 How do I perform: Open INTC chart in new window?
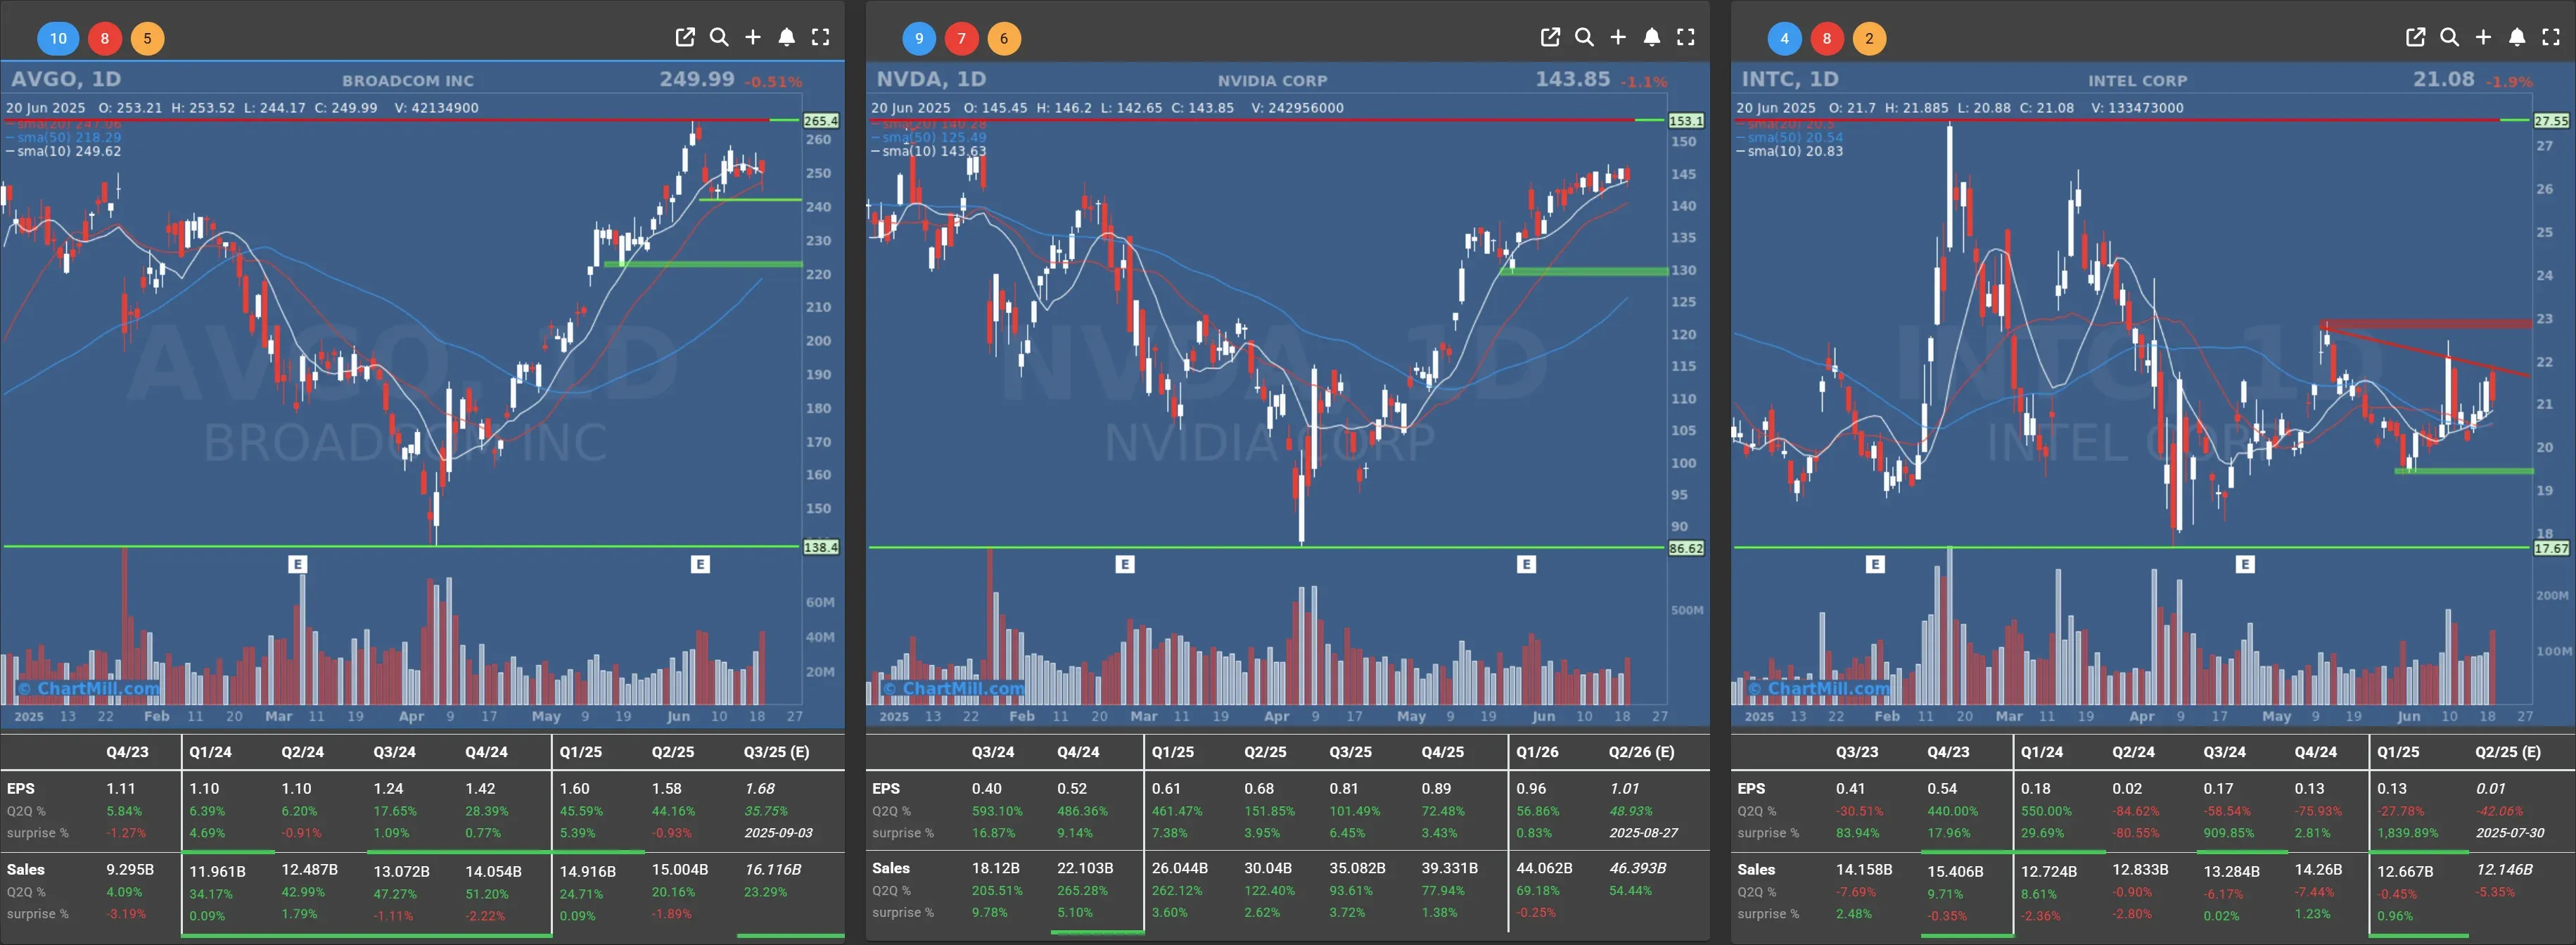click(2415, 37)
